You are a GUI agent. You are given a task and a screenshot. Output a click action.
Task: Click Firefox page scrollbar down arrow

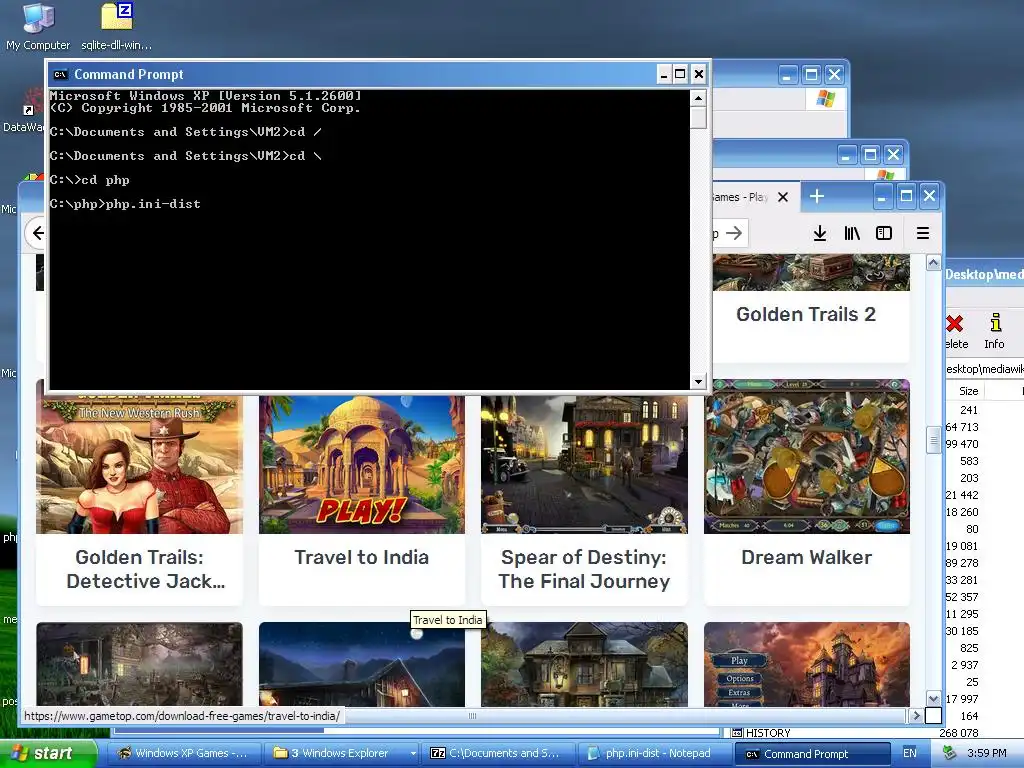tap(934, 699)
